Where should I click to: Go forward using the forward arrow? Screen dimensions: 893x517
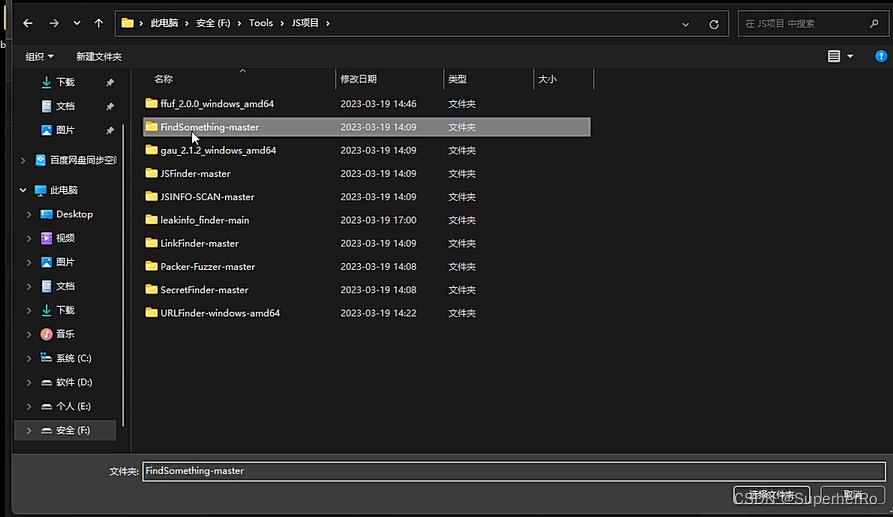coord(54,23)
